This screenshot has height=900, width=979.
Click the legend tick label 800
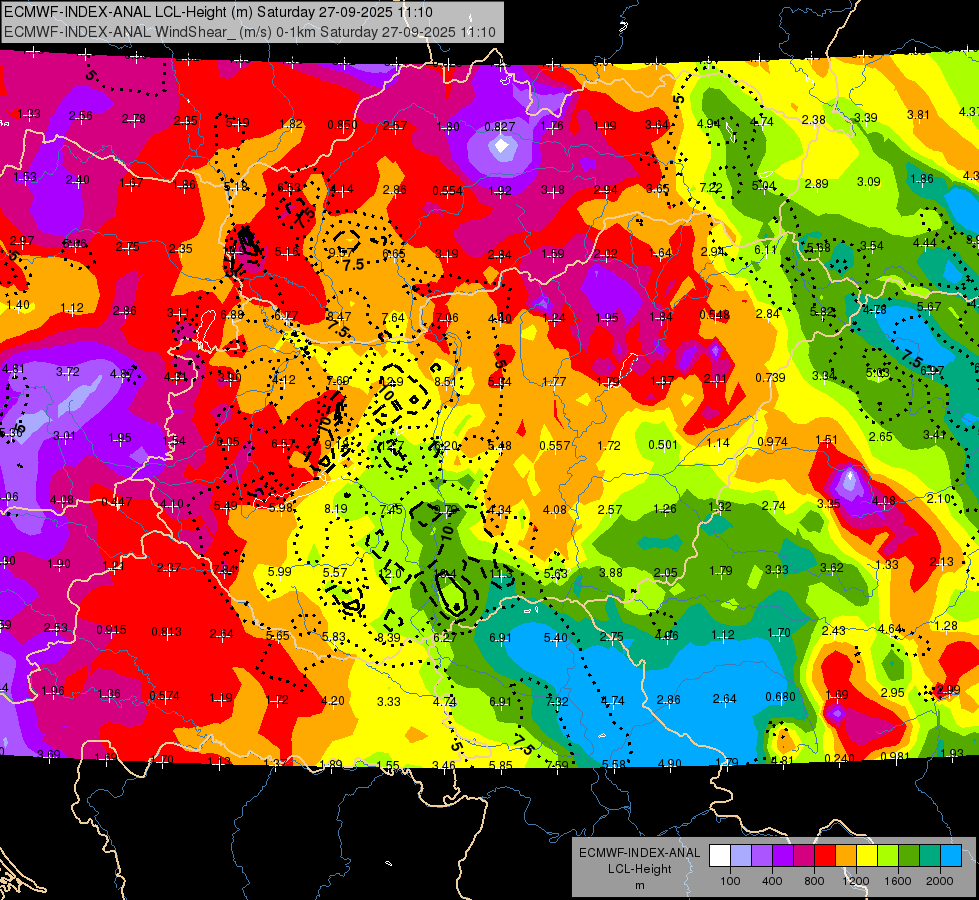click(x=814, y=881)
